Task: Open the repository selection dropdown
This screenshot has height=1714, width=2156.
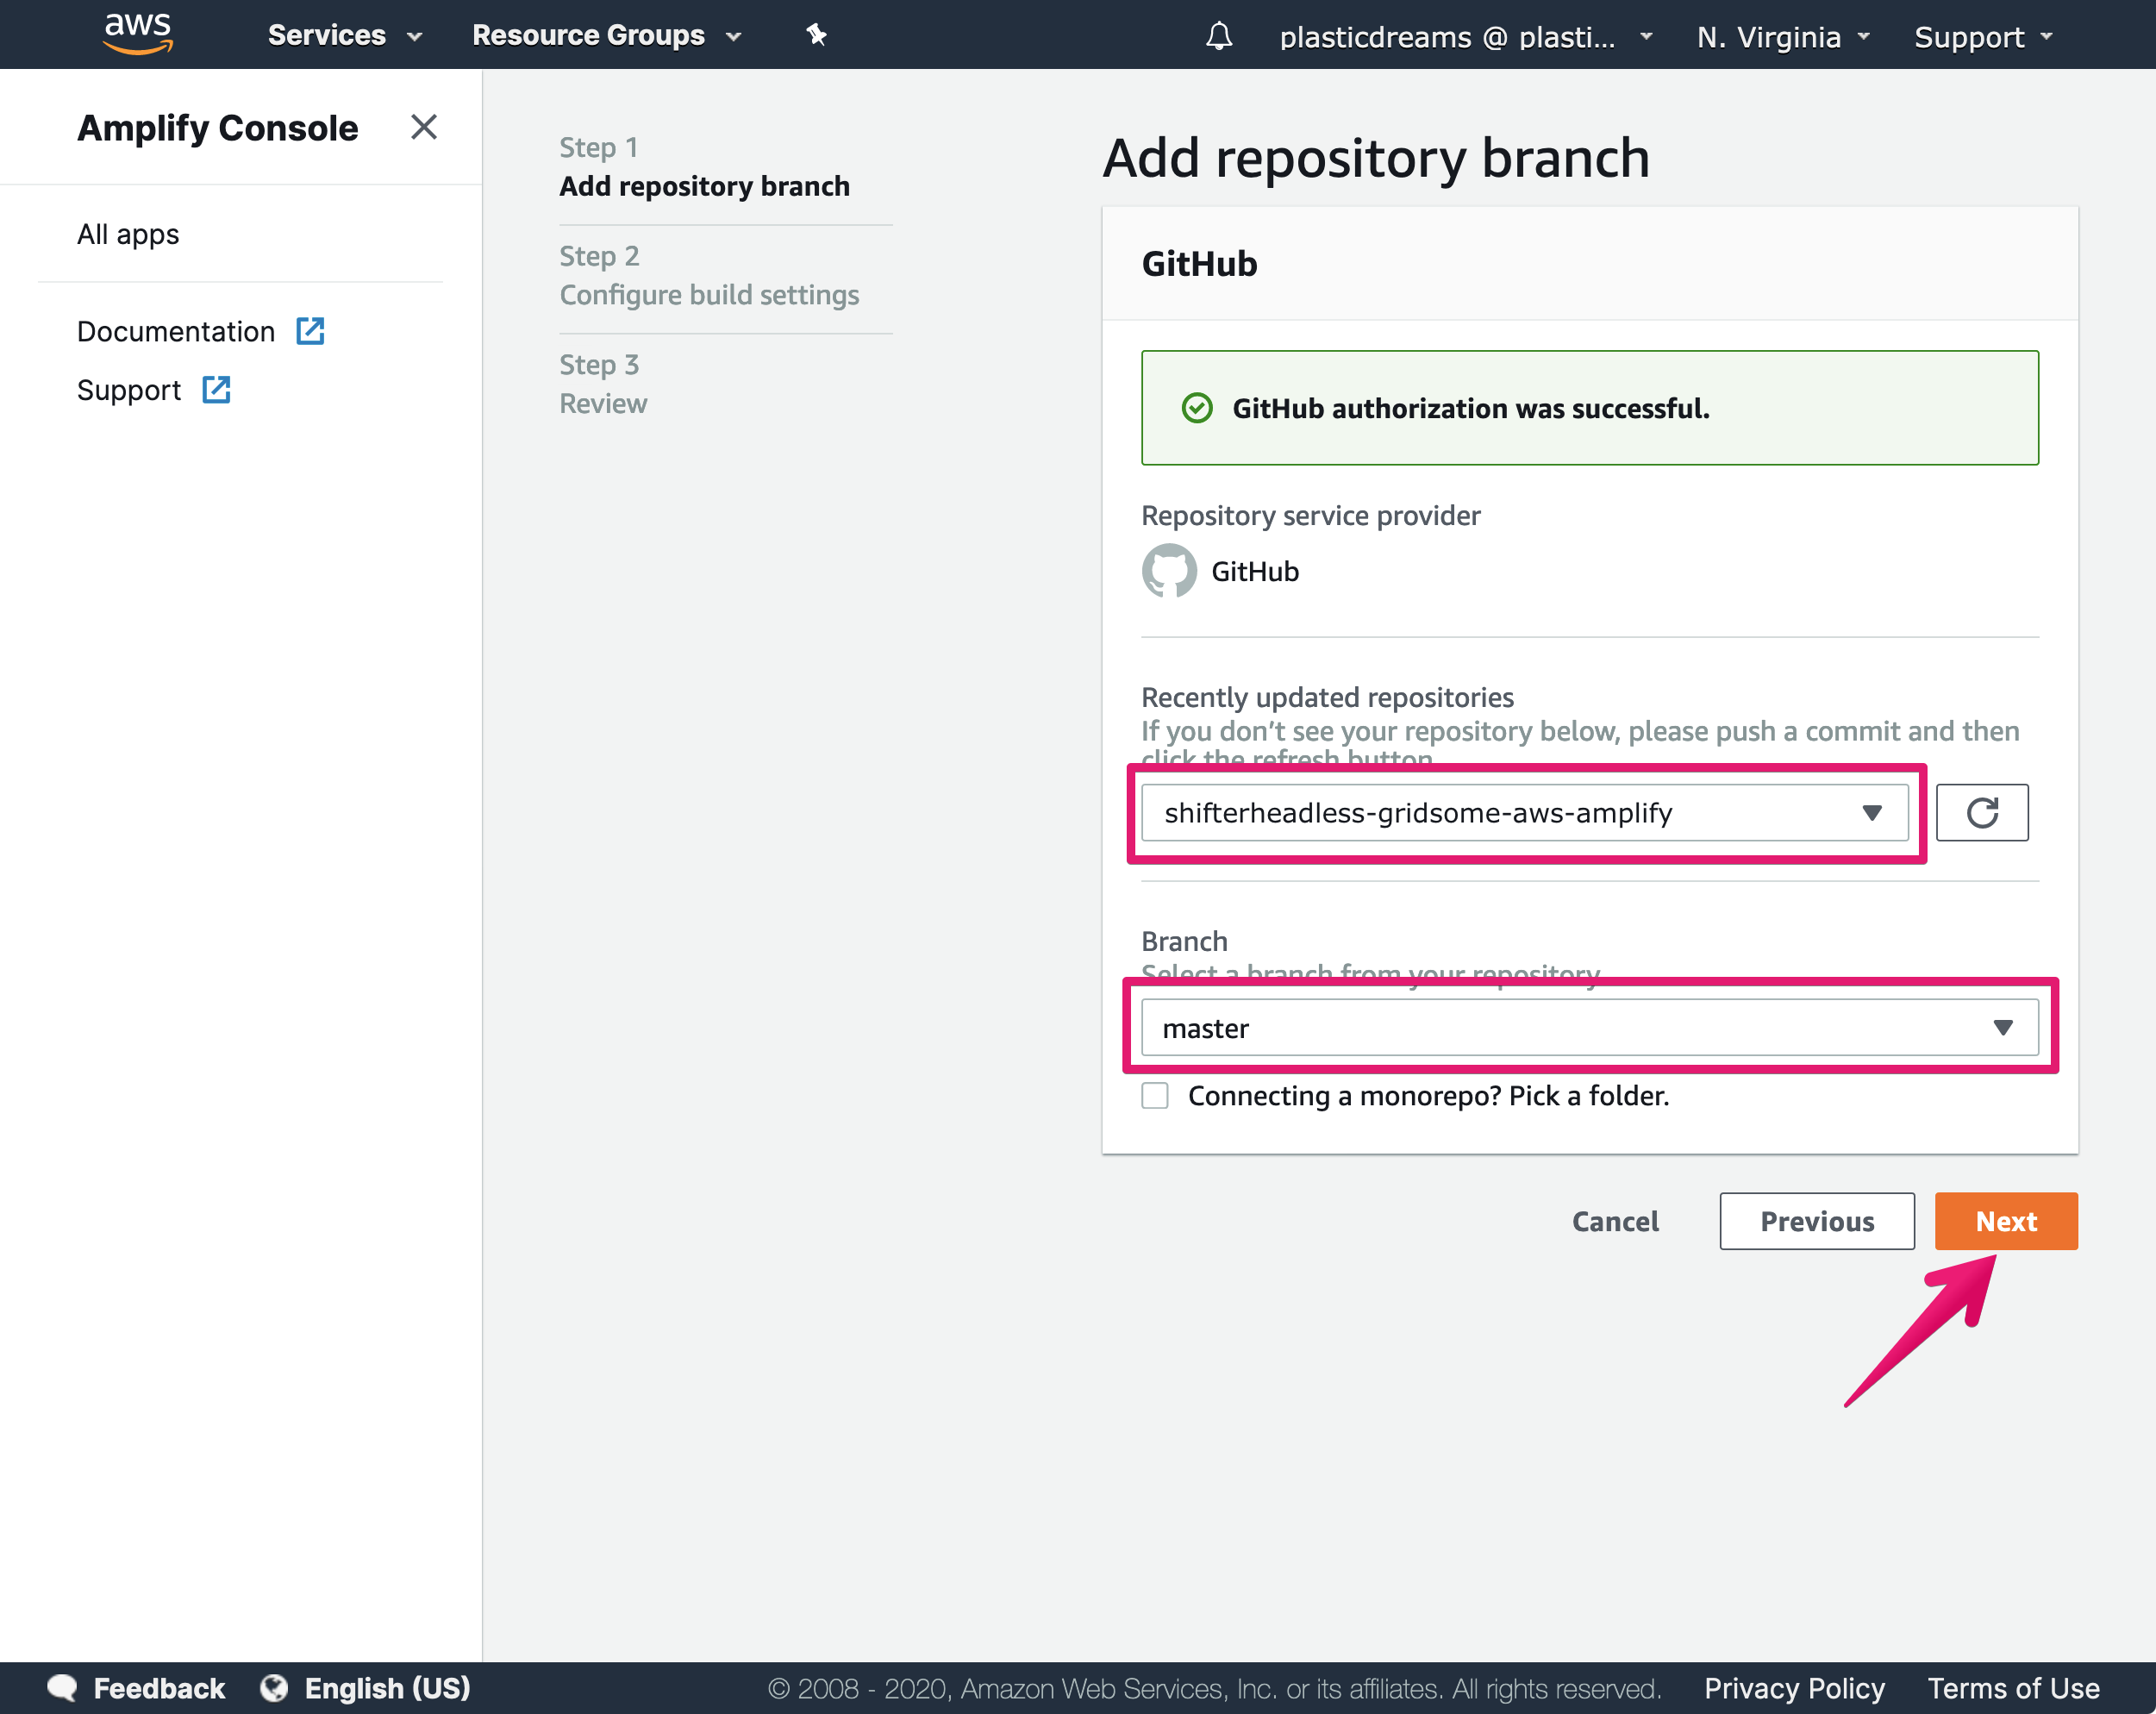Action: coord(1524,813)
